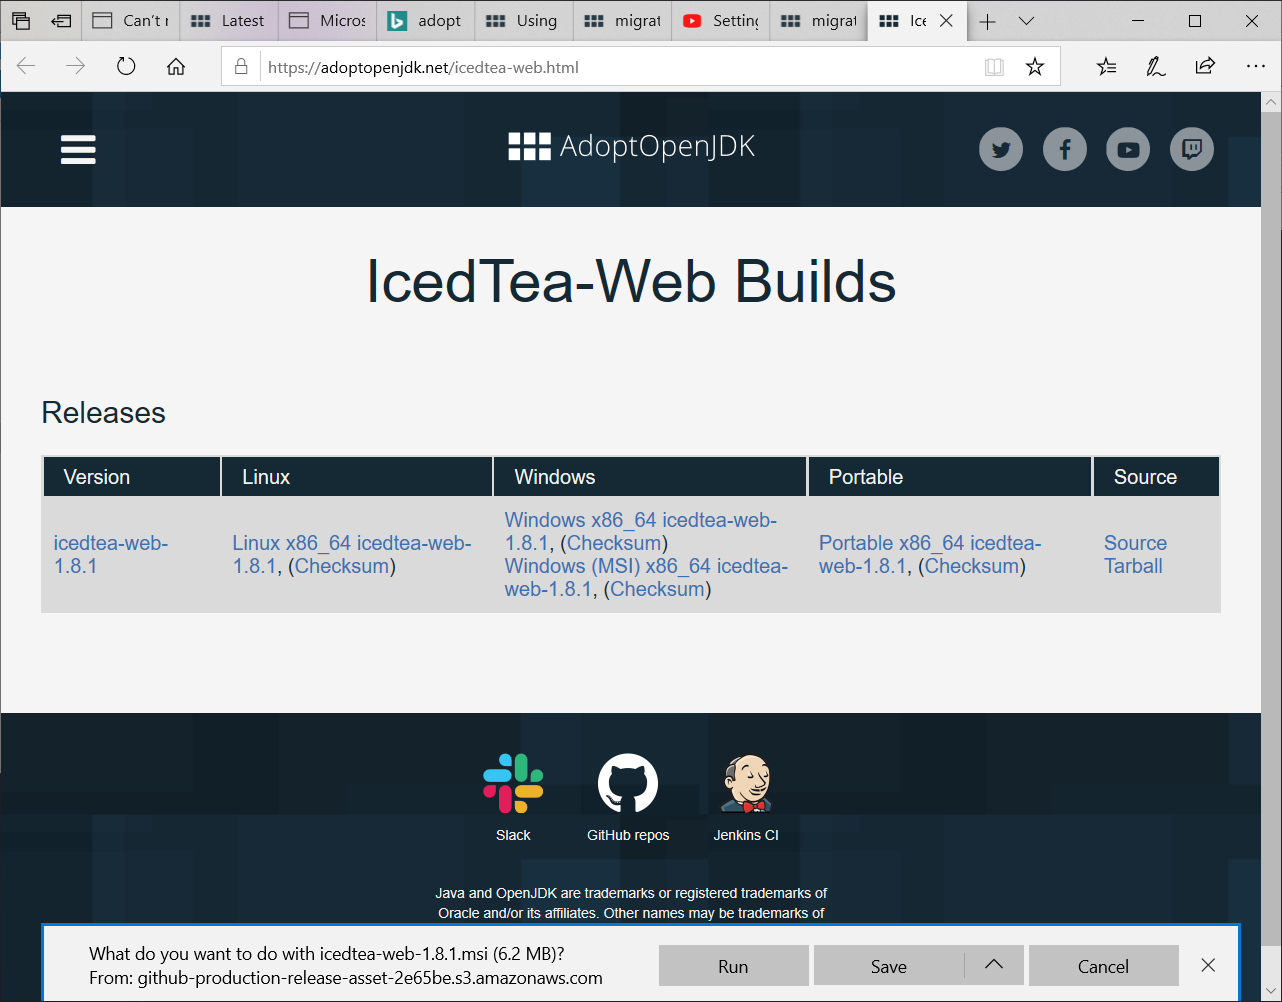The width and height of the screenshot is (1282, 1002).
Task: Open Settings and more ellipsis menu
Action: pos(1256,67)
